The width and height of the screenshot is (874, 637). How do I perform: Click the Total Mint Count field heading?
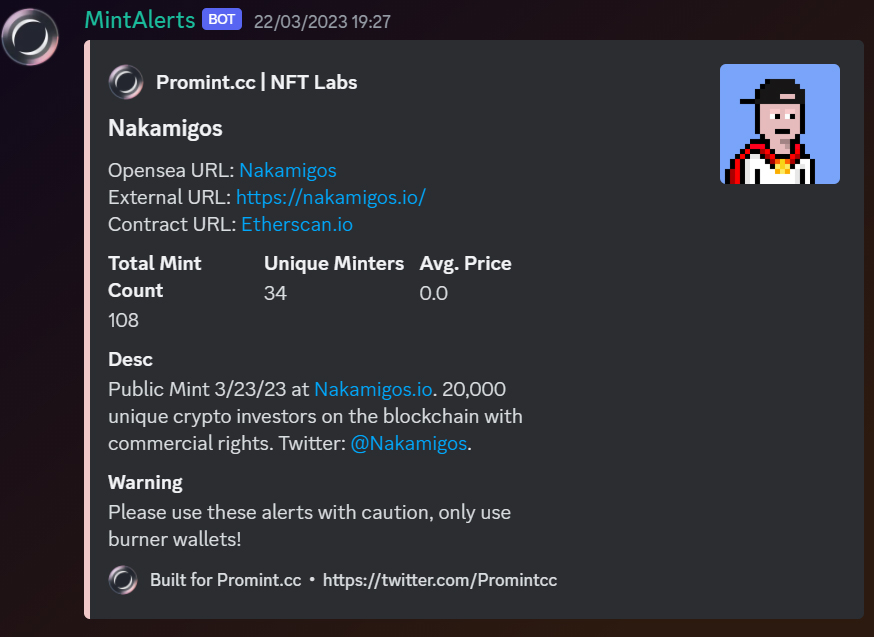click(155, 277)
